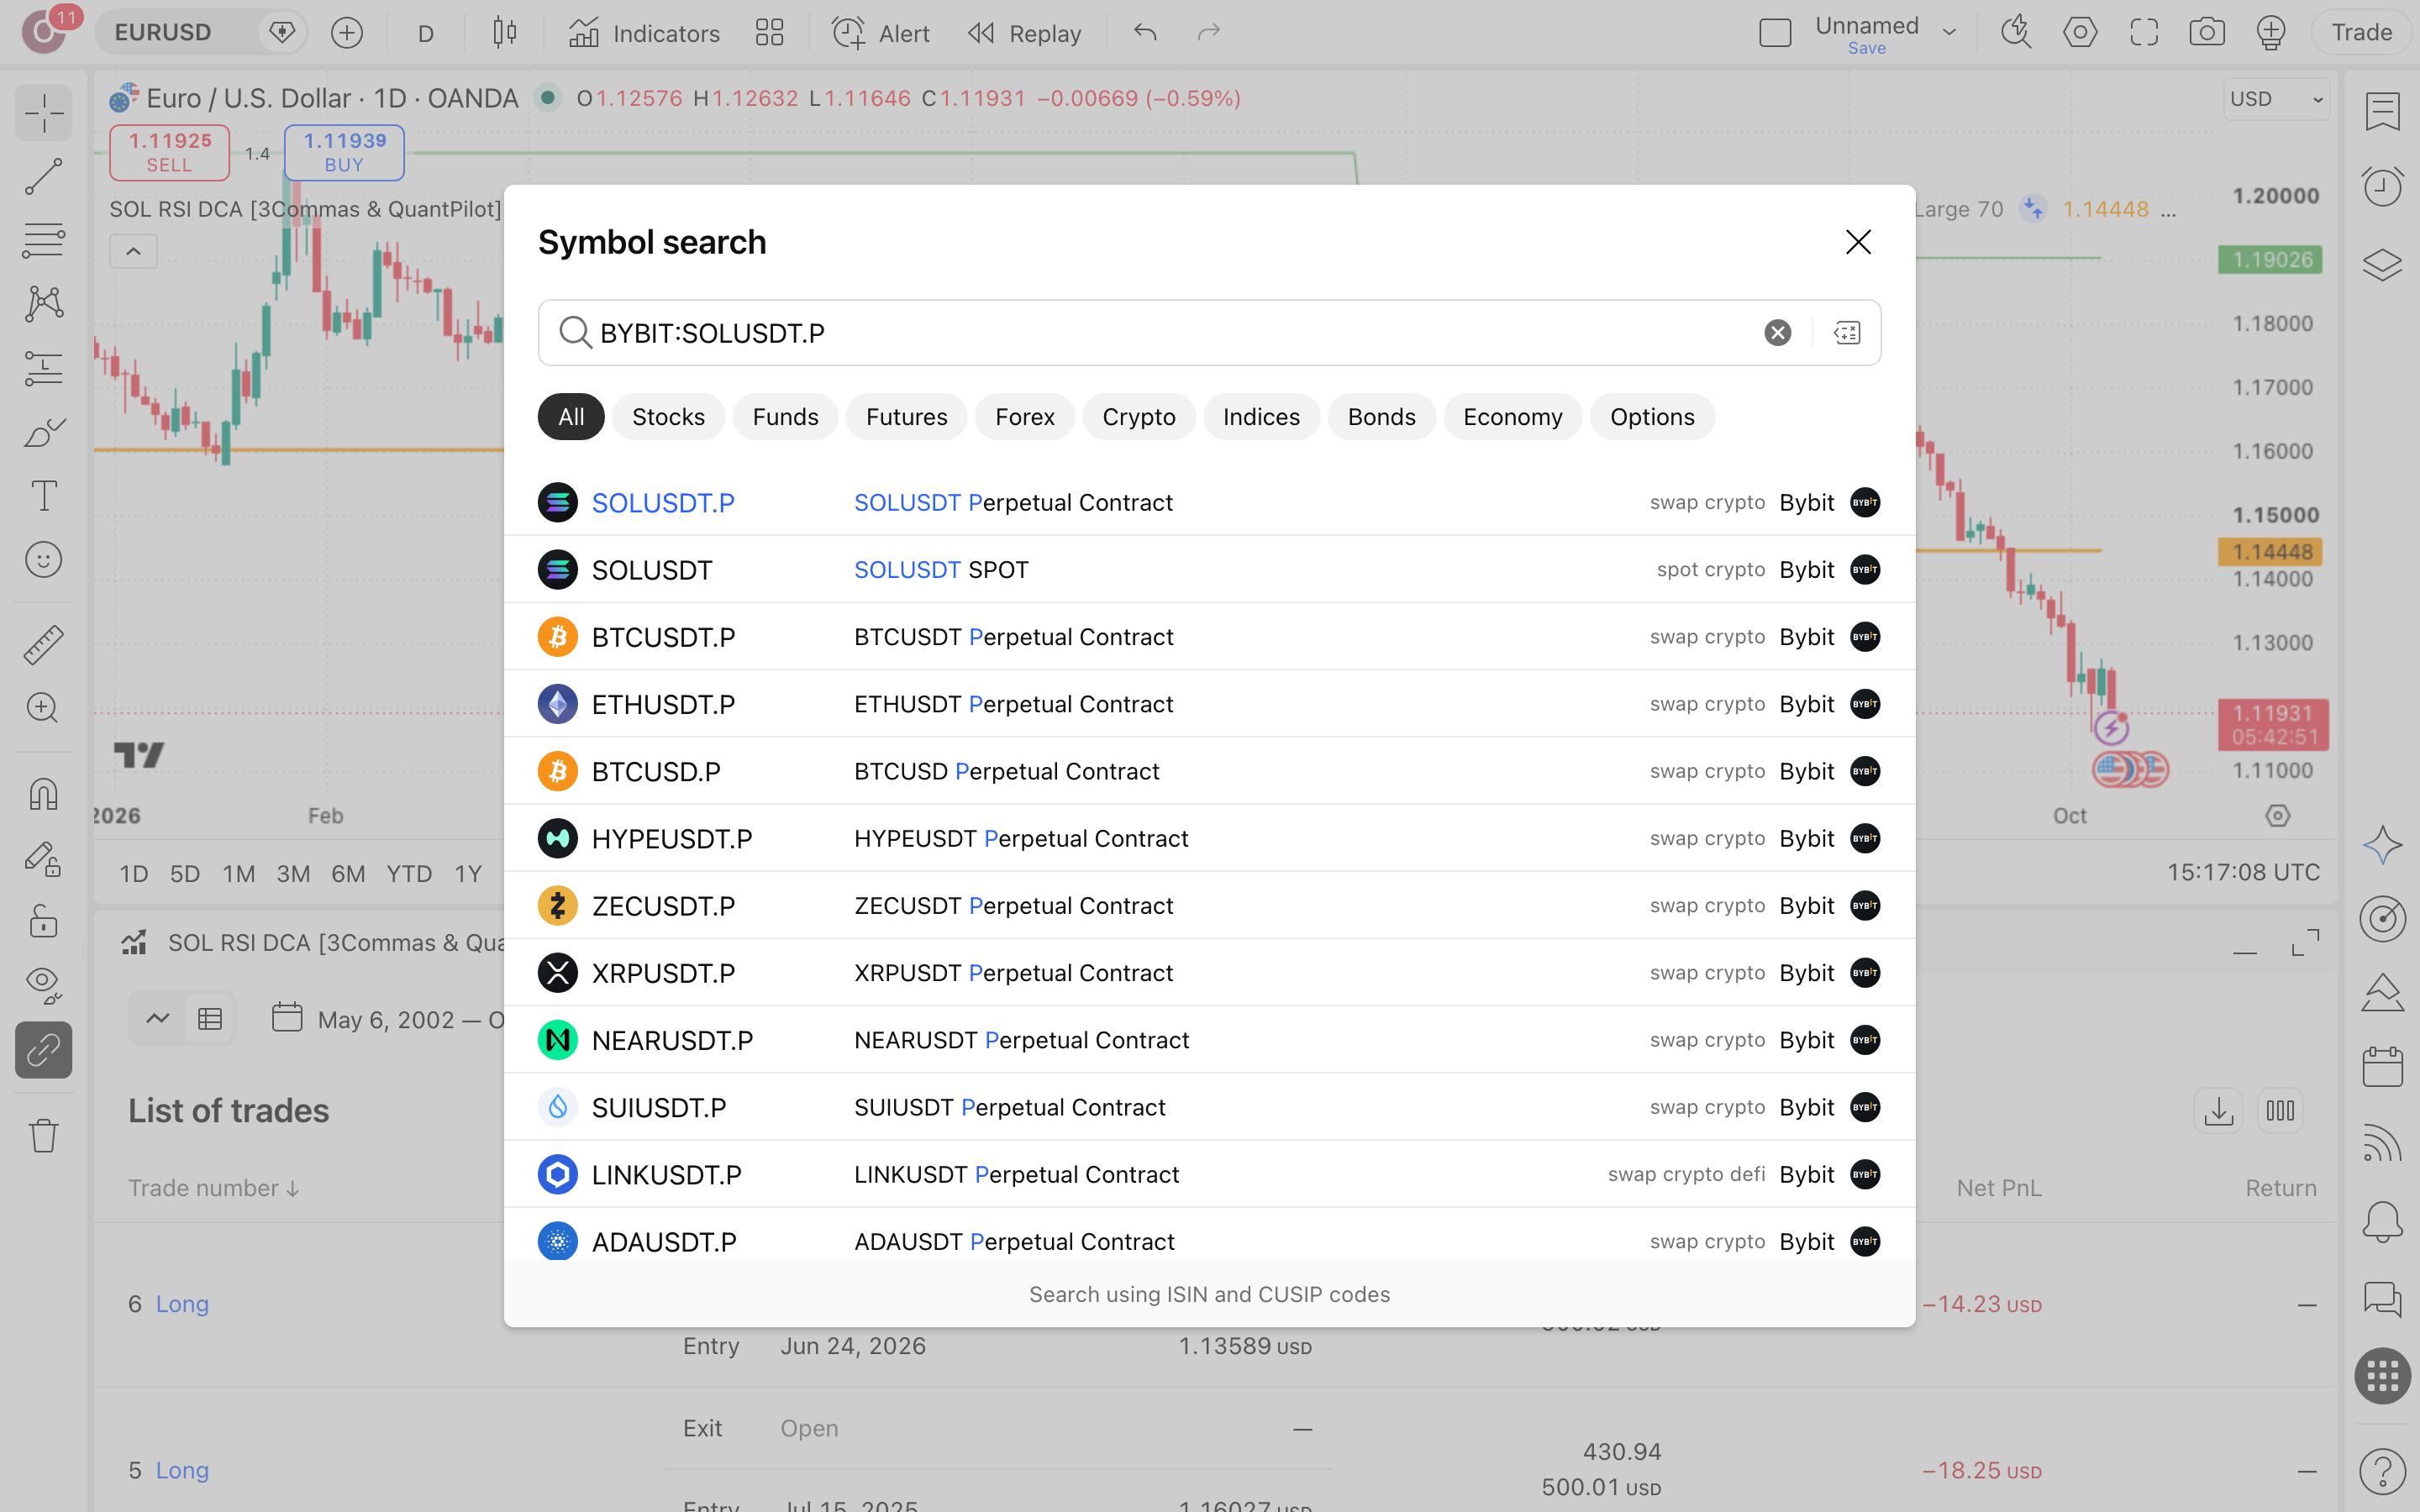Click the Indicators button
Screen dimensions: 2420x1512
pyautogui.click(x=644, y=33)
